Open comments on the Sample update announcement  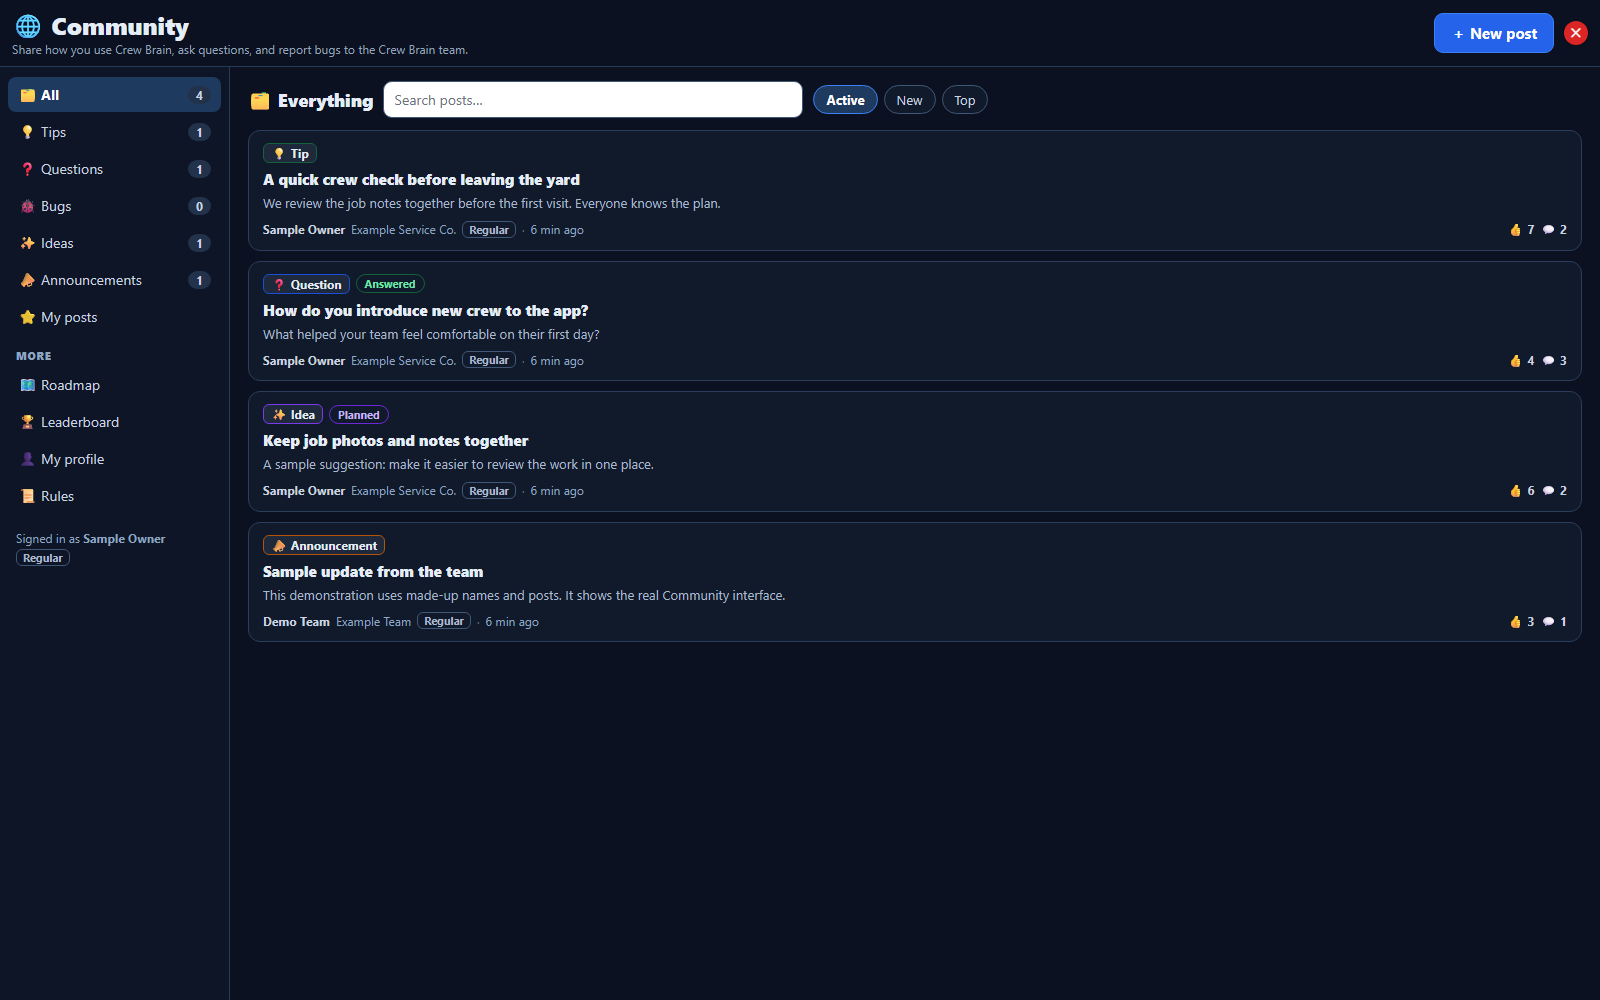[1555, 622]
